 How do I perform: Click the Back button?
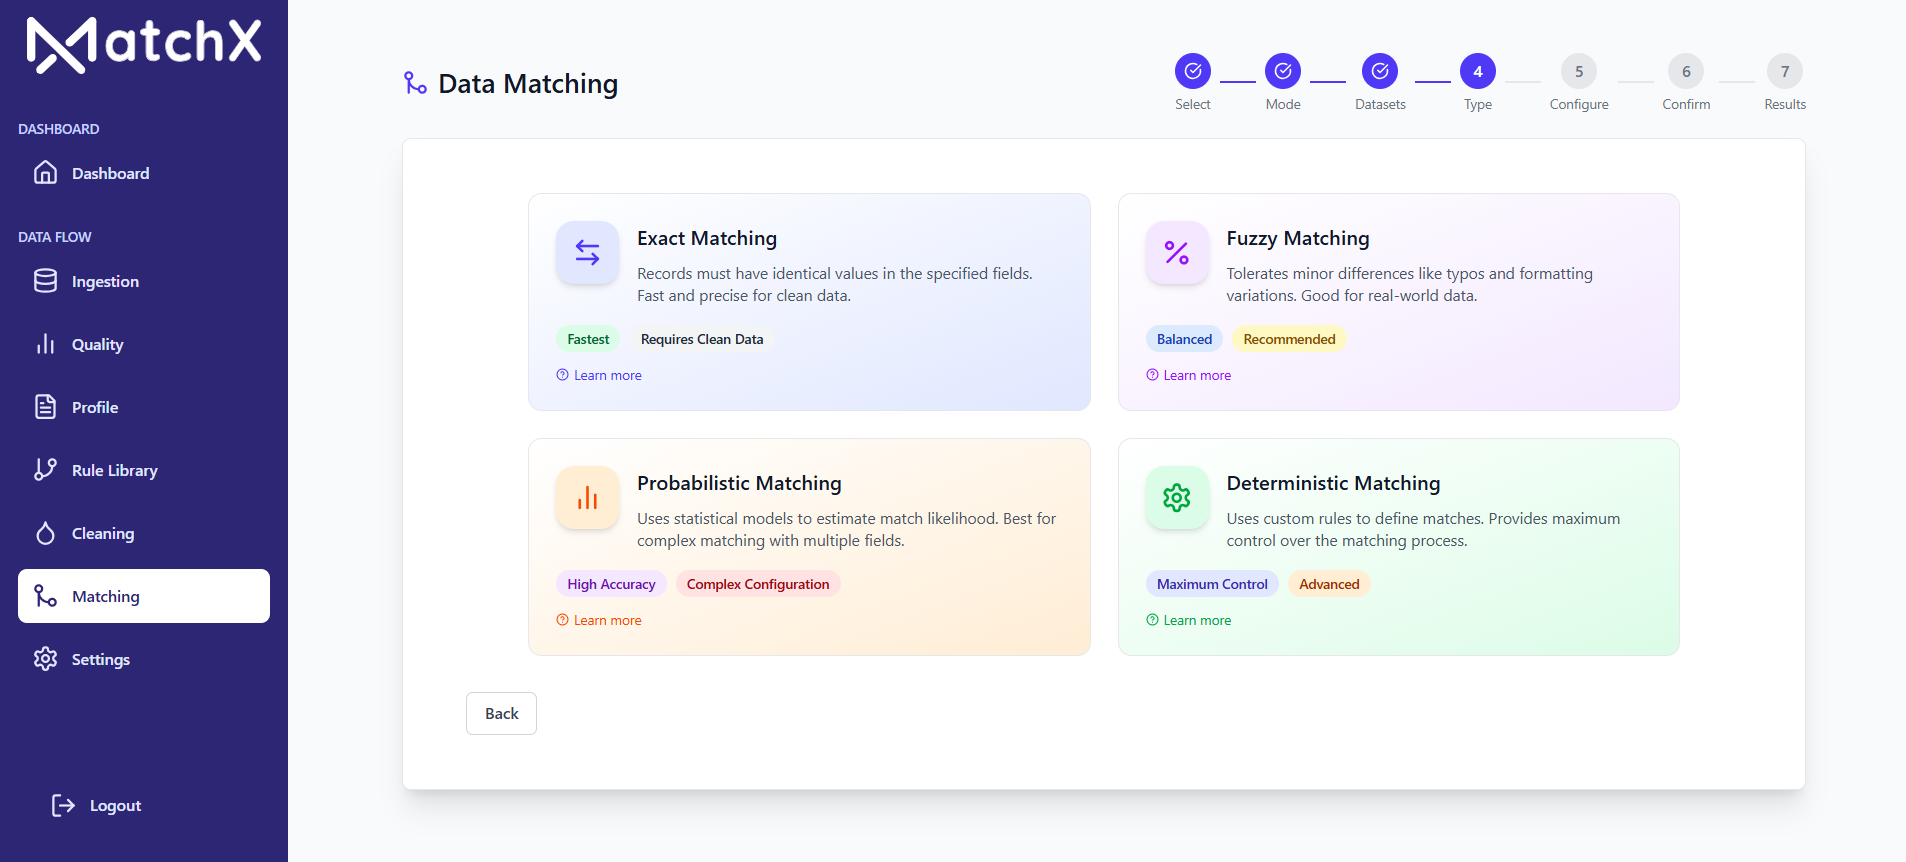(x=501, y=713)
